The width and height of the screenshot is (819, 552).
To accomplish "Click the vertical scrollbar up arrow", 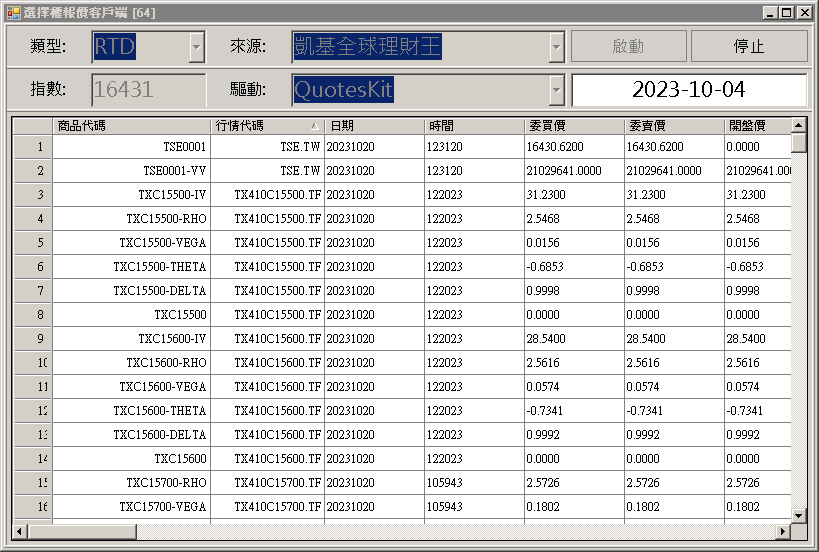I will click(x=799, y=125).
